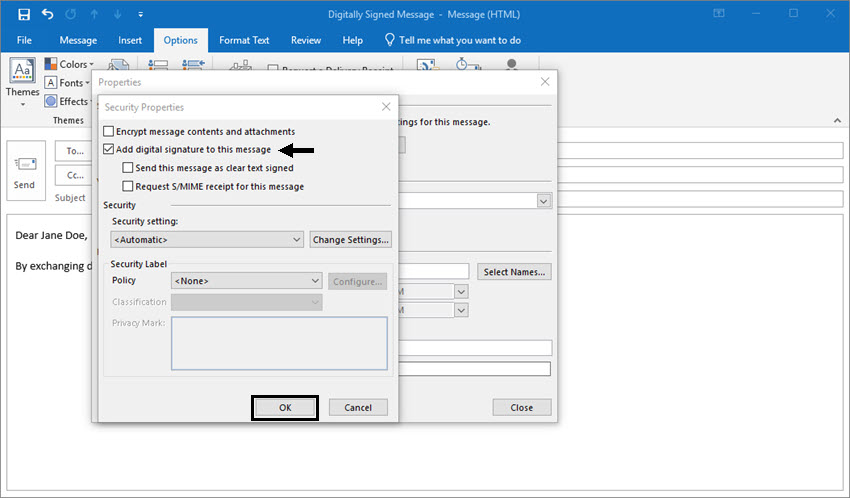The height and width of the screenshot is (498, 850).
Task: Switch to the Format Text tab
Action: (244, 40)
